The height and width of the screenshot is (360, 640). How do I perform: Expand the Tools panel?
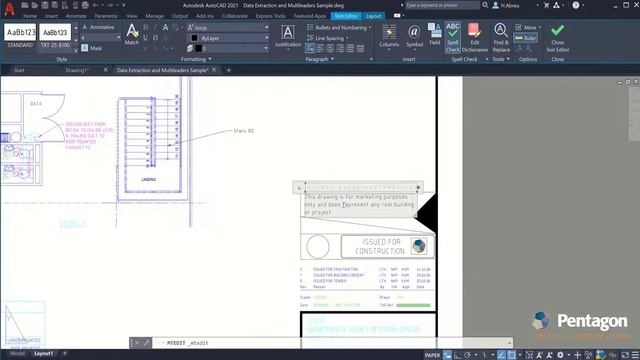coord(501,59)
